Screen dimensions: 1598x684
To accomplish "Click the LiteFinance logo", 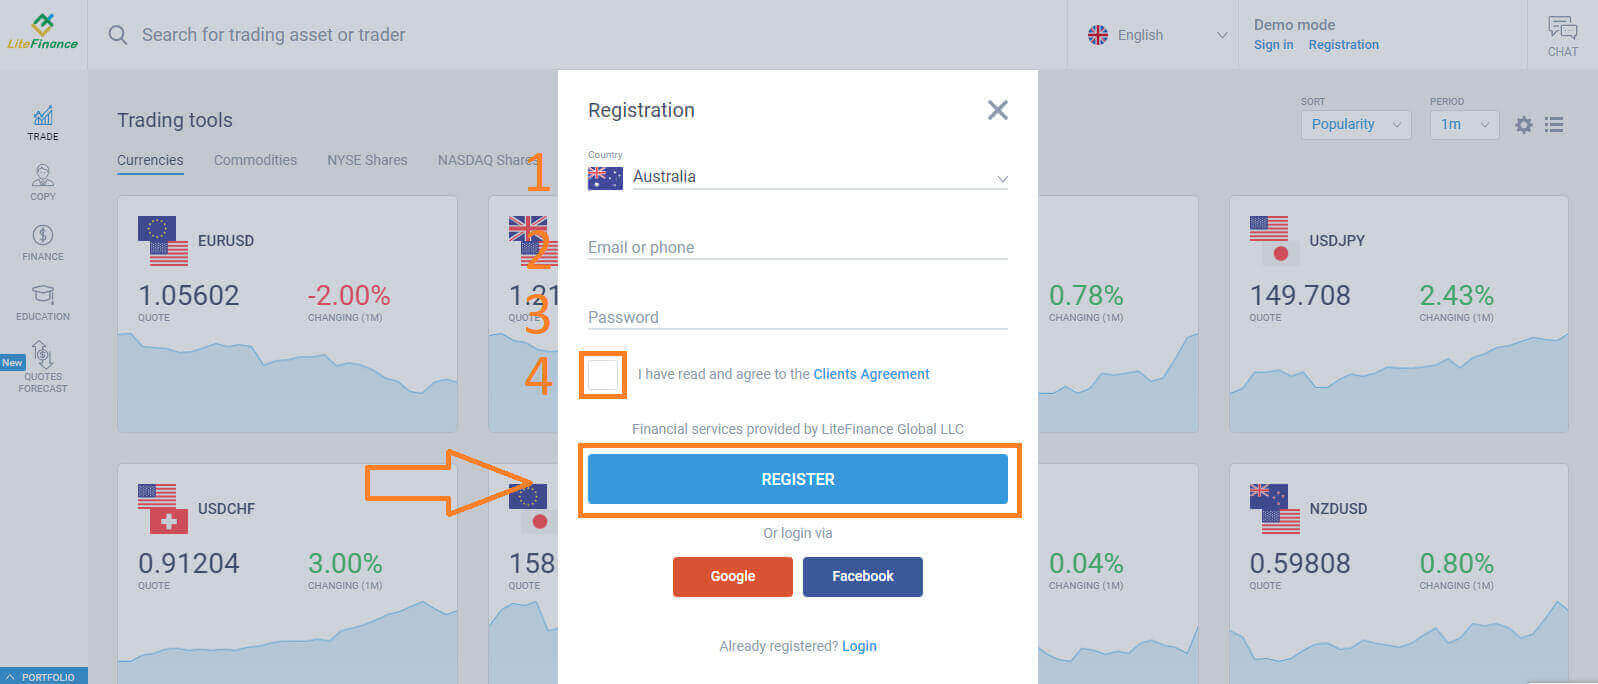I will point(42,33).
